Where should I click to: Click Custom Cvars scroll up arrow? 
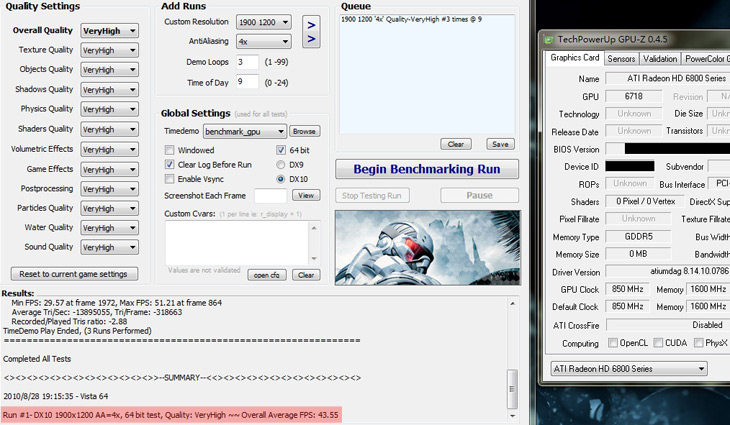pyautogui.click(x=314, y=228)
